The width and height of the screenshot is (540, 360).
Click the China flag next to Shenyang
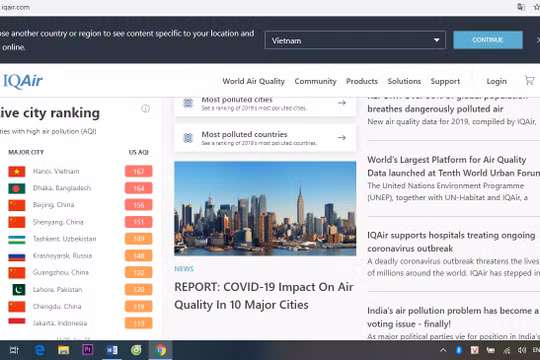point(17,222)
